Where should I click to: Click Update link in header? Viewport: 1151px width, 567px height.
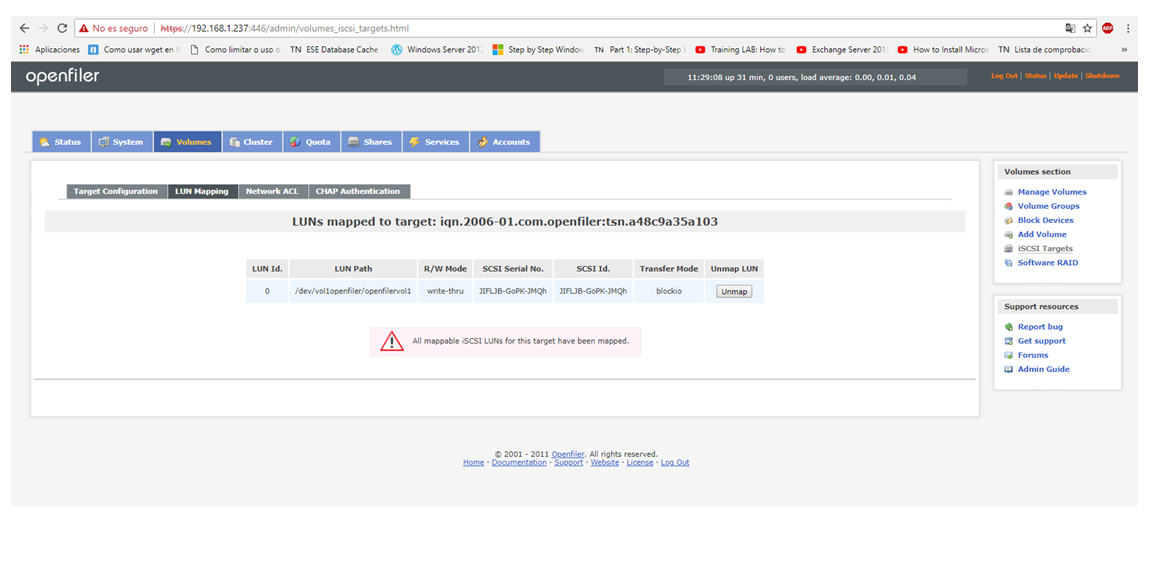coord(1066,76)
